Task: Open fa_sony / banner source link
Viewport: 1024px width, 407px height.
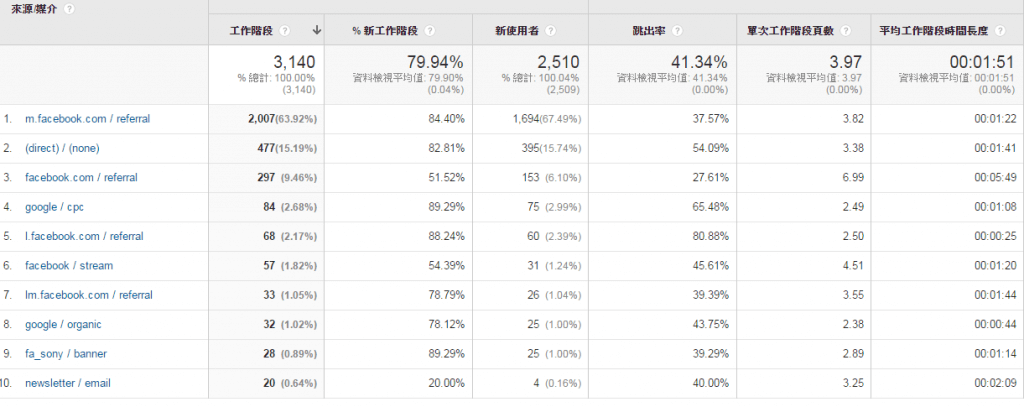Action: (x=66, y=353)
